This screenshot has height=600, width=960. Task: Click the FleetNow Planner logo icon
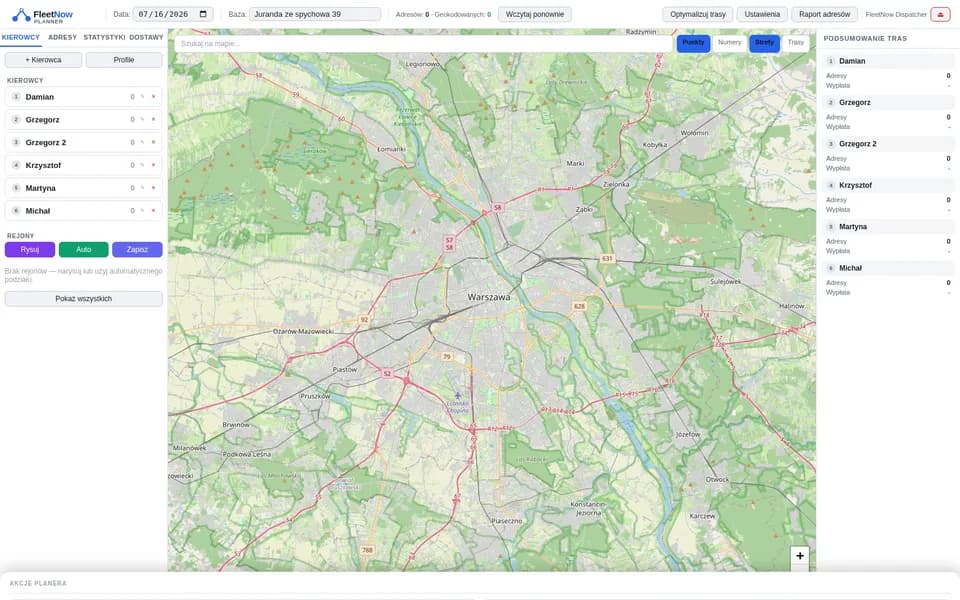(21, 15)
